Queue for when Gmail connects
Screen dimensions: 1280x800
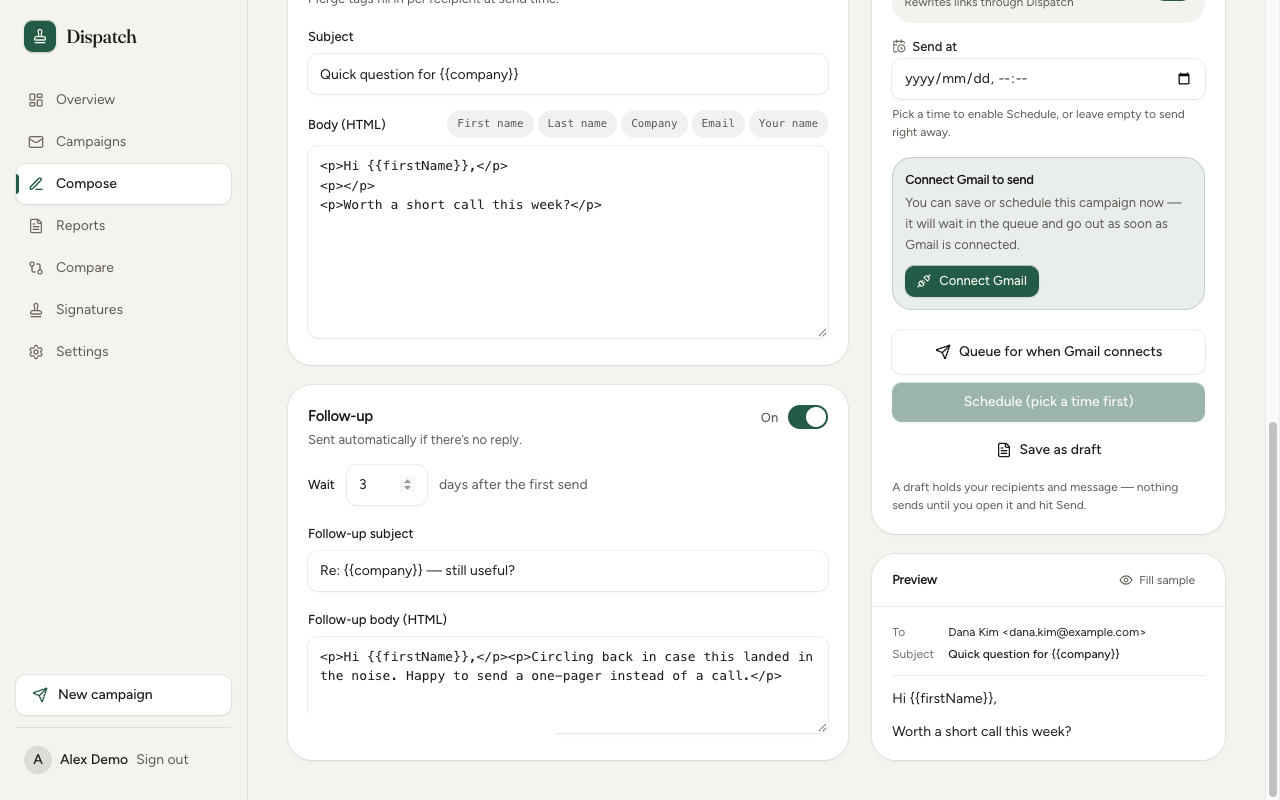pyautogui.click(x=1048, y=352)
